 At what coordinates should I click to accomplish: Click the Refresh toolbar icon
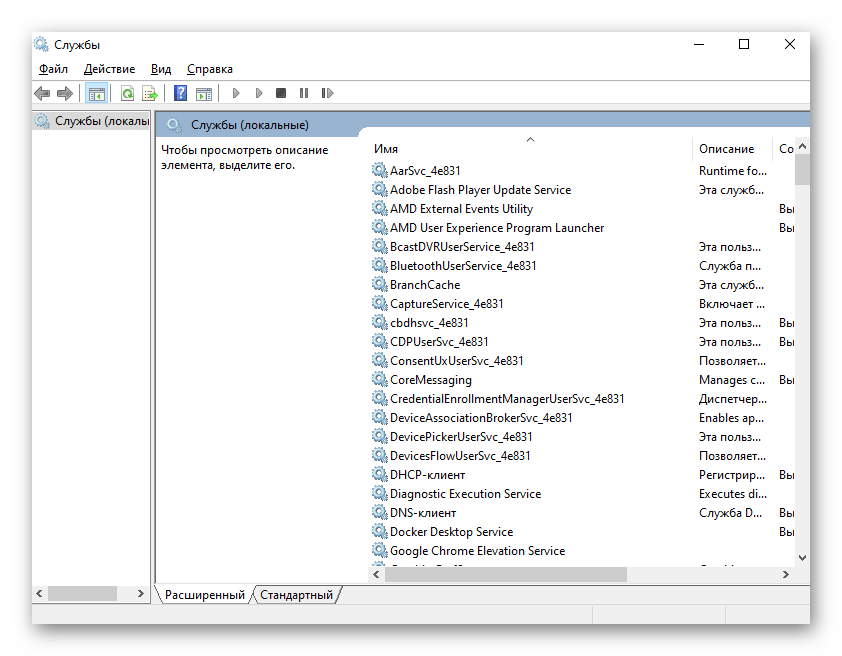point(127,93)
